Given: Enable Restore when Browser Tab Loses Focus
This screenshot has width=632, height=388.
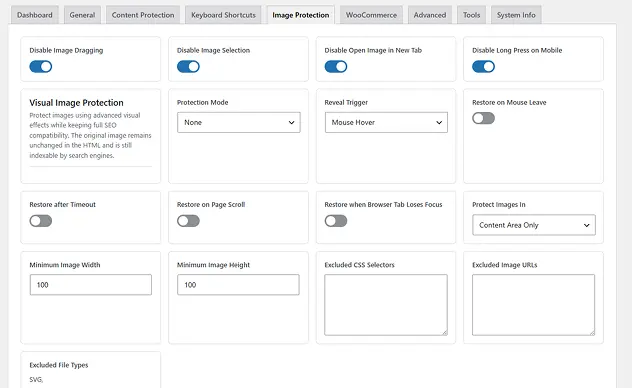Looking at the screenshot, I should tap(336, 221).
